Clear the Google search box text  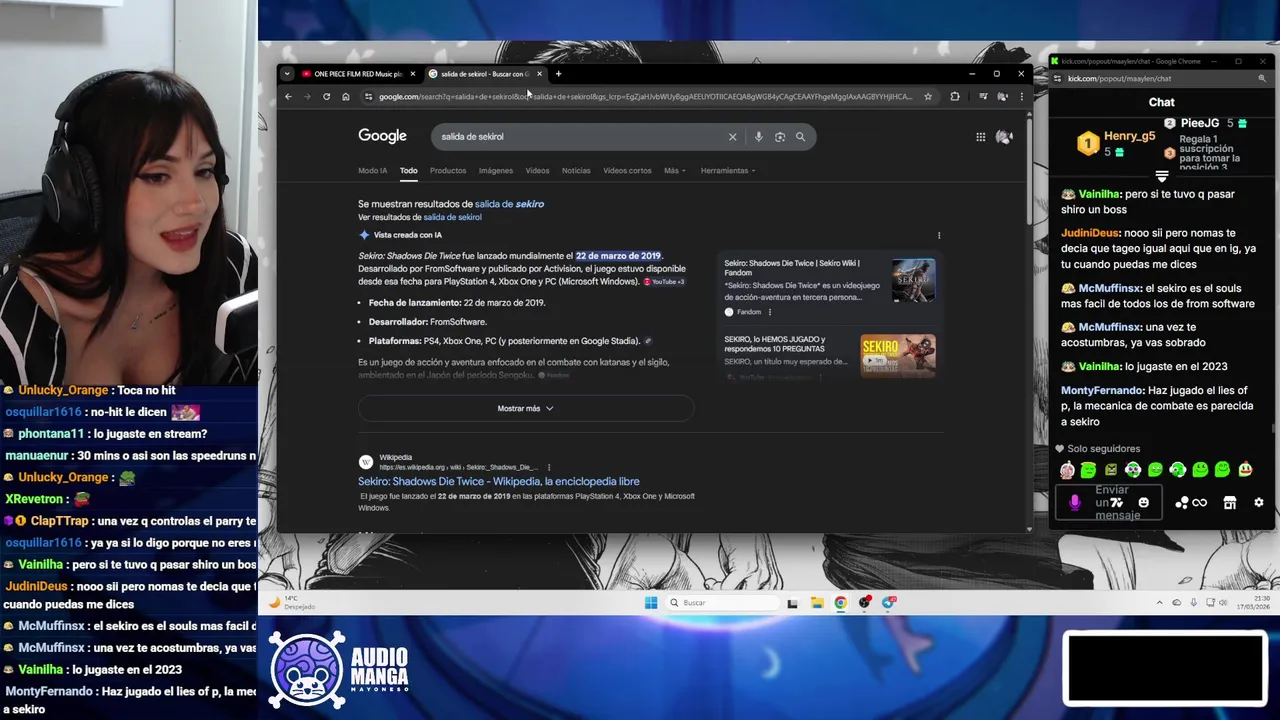click(x=732, y=137)
